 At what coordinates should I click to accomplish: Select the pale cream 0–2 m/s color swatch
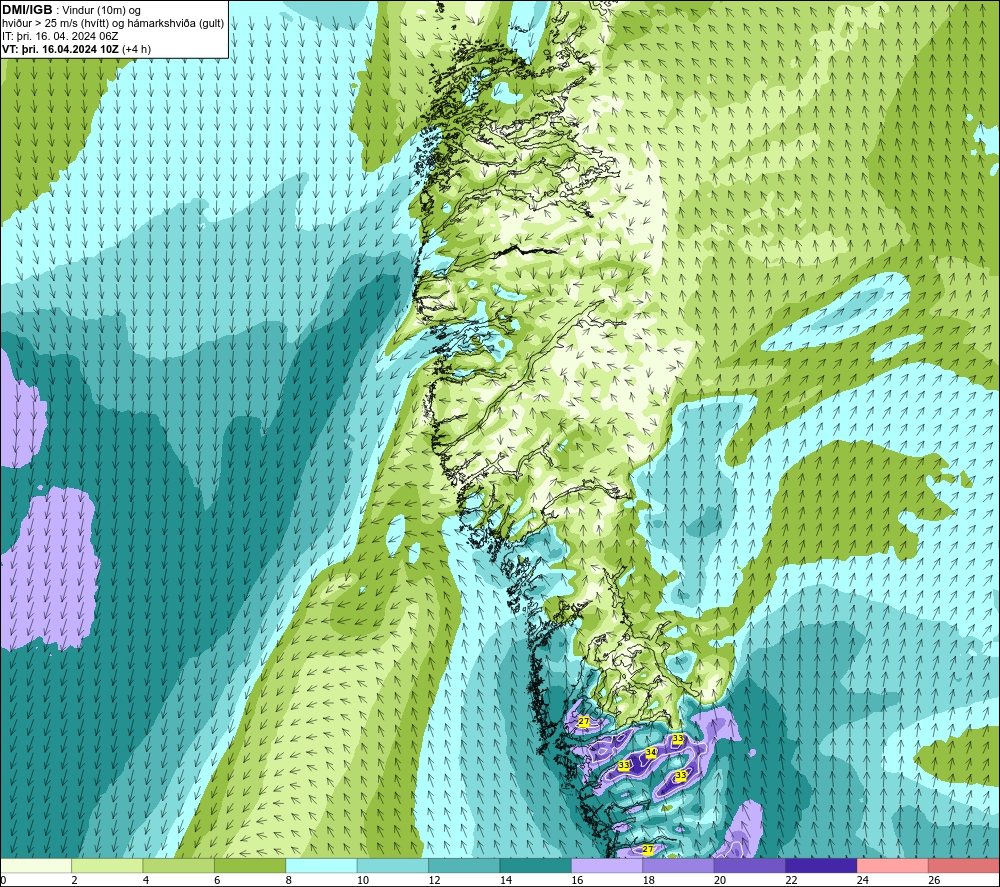click(x=36, y=865)
